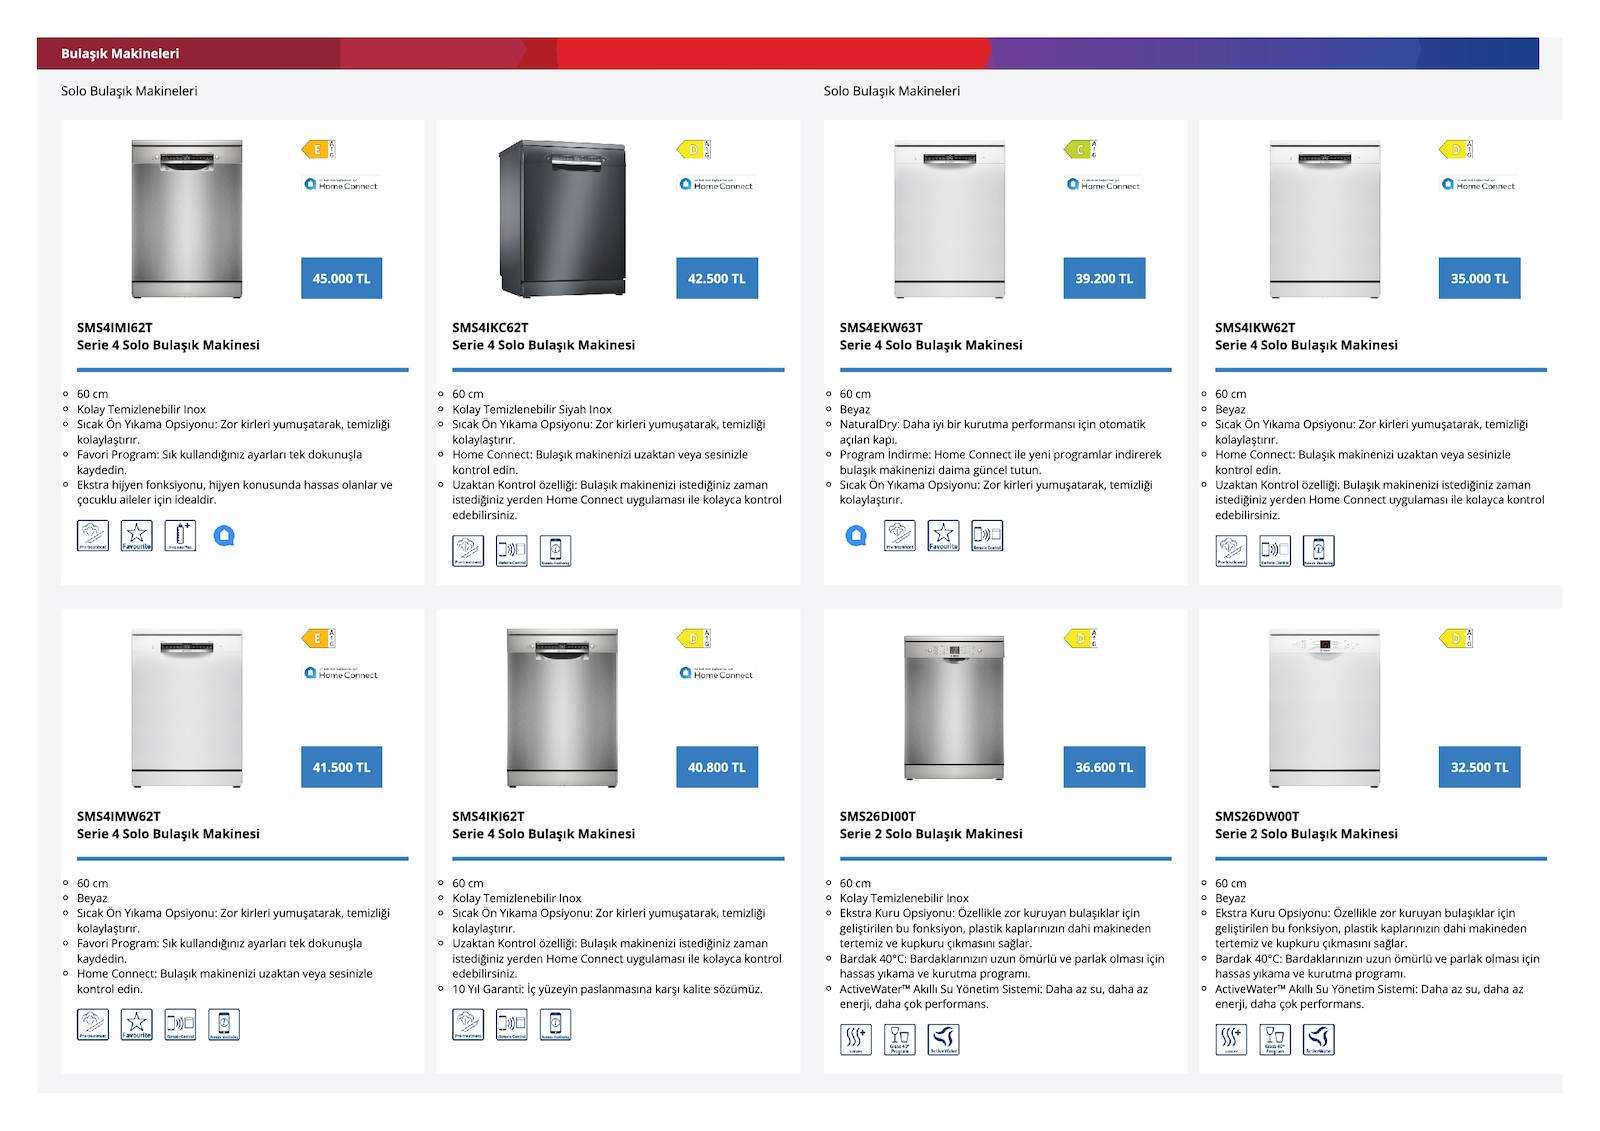Click the Extra Dry icon under SMS26DI00T
This screenshot has height=1131, width=1600.
coord(856,1040)
